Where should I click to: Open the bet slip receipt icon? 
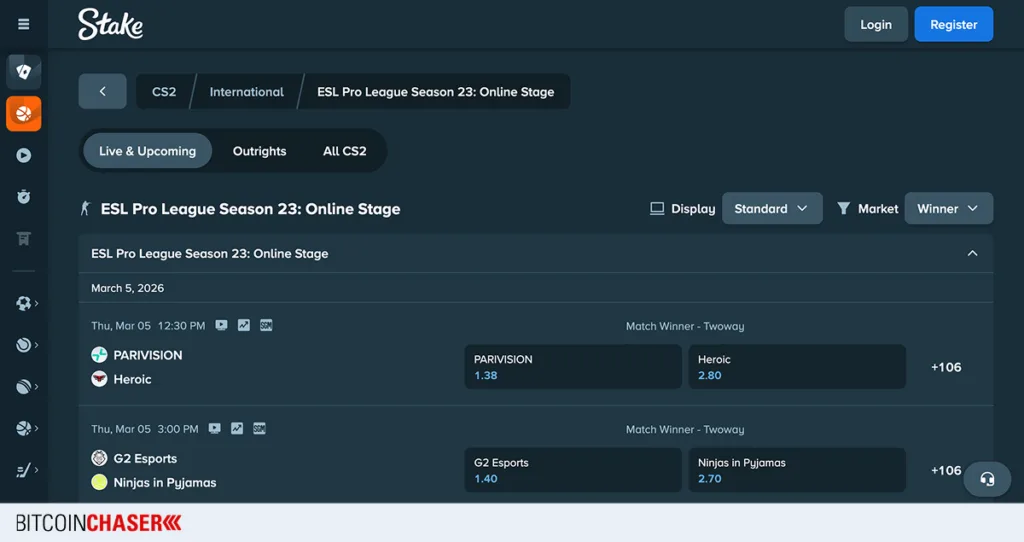(24, 238)
